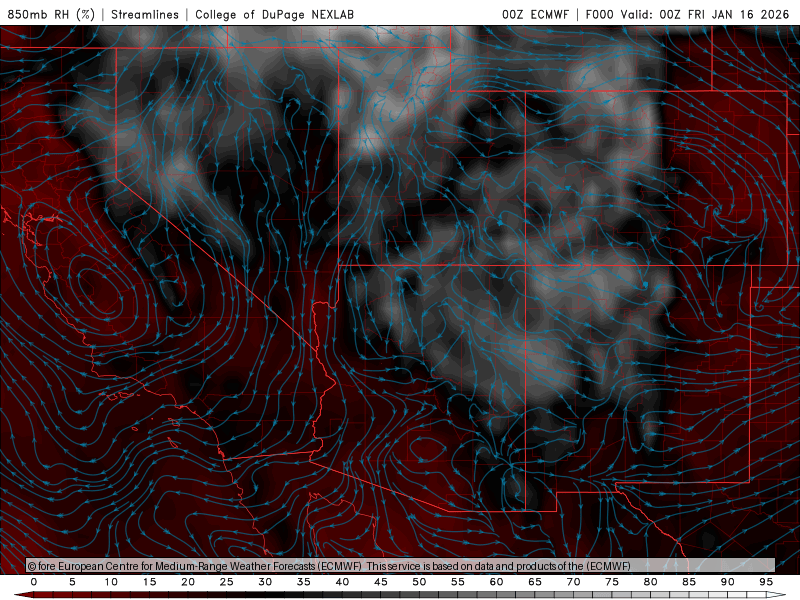Select the "00Z ECMWF" model run label

tap(535, 14)
